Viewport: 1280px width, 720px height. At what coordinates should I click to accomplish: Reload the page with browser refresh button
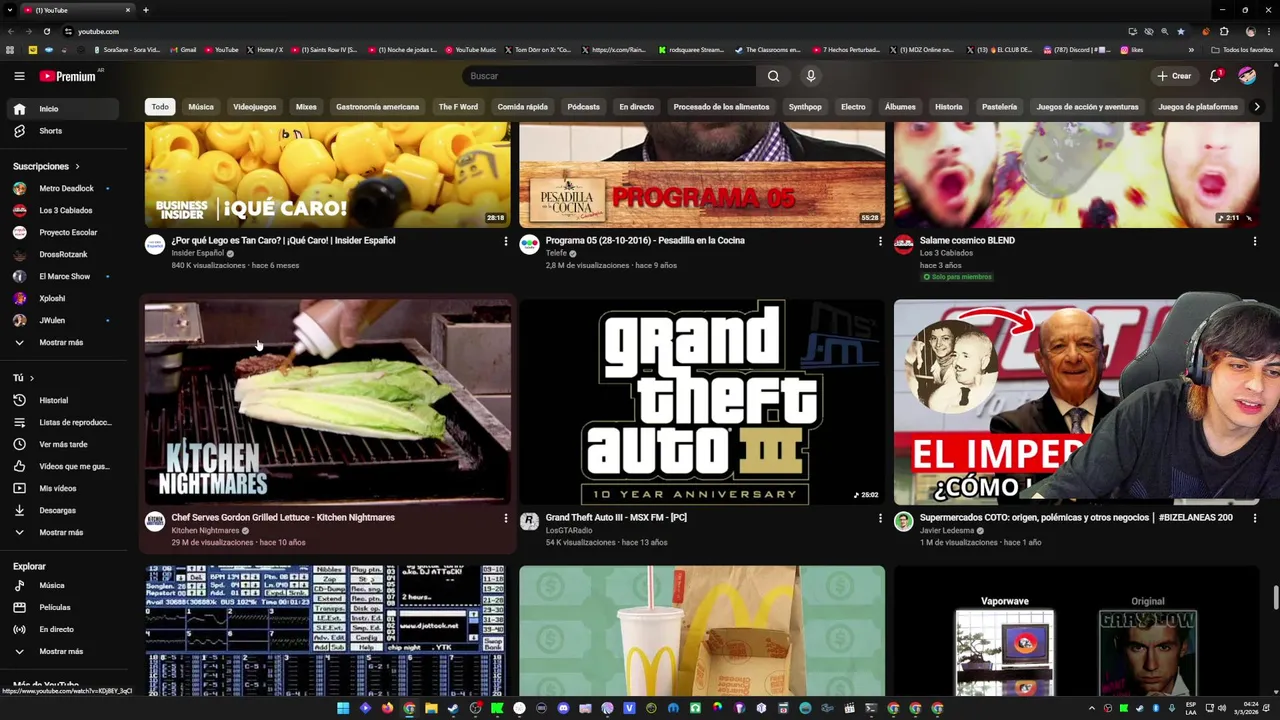click(46, 31)
